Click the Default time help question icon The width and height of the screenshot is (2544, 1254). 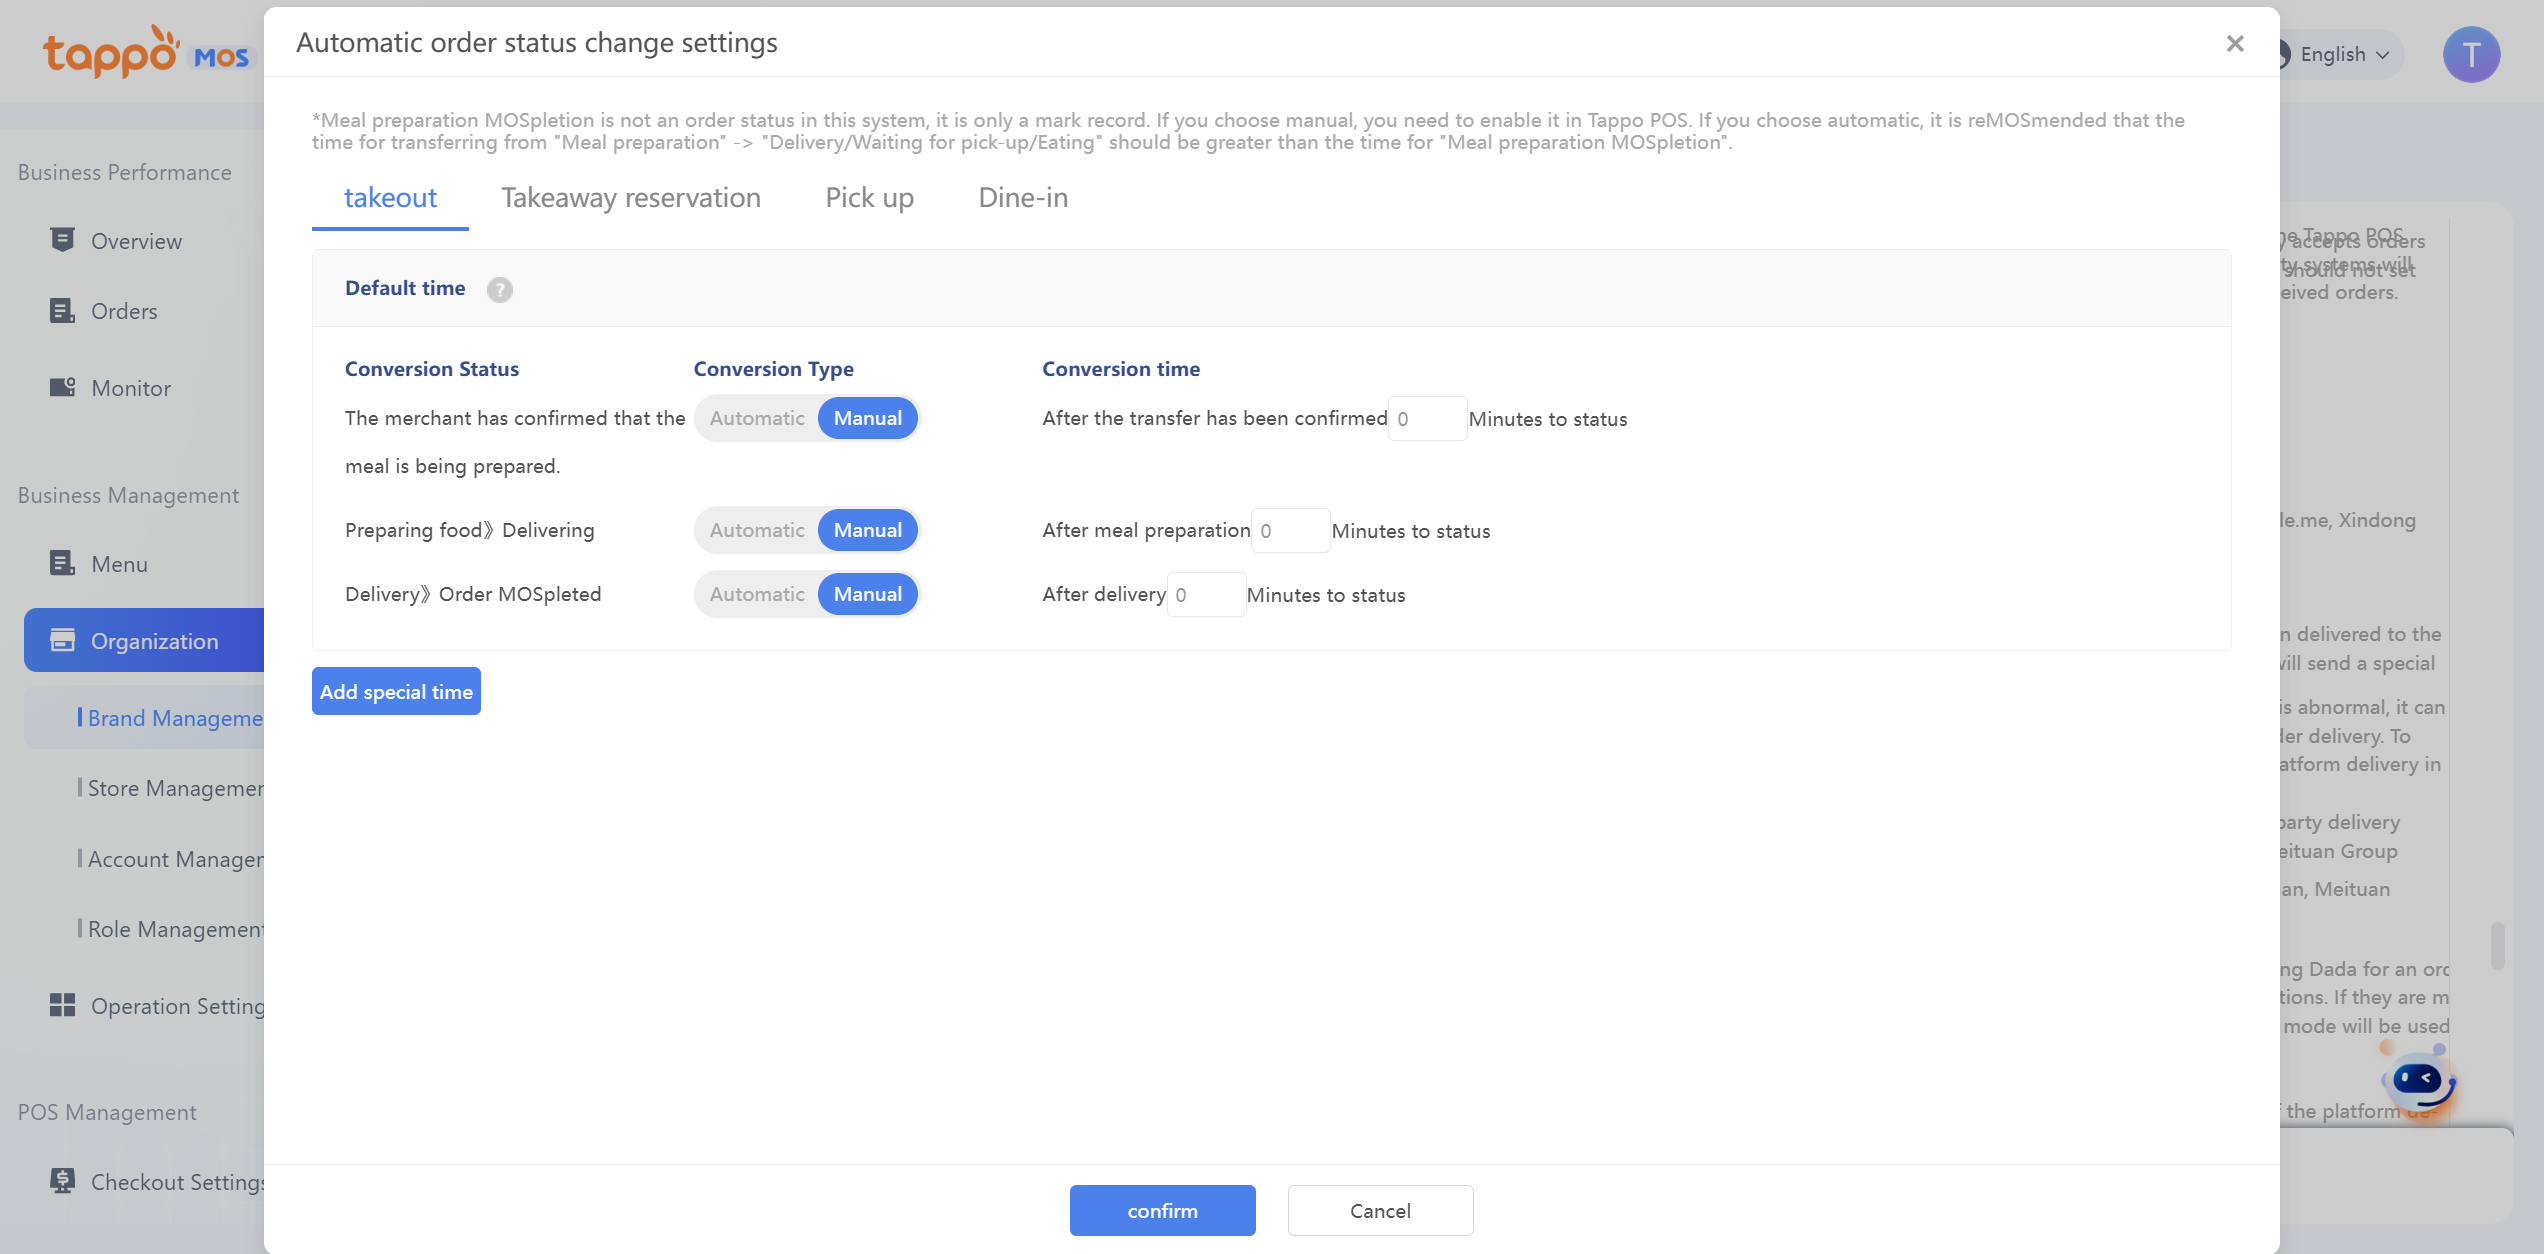[x=499, y=290]
